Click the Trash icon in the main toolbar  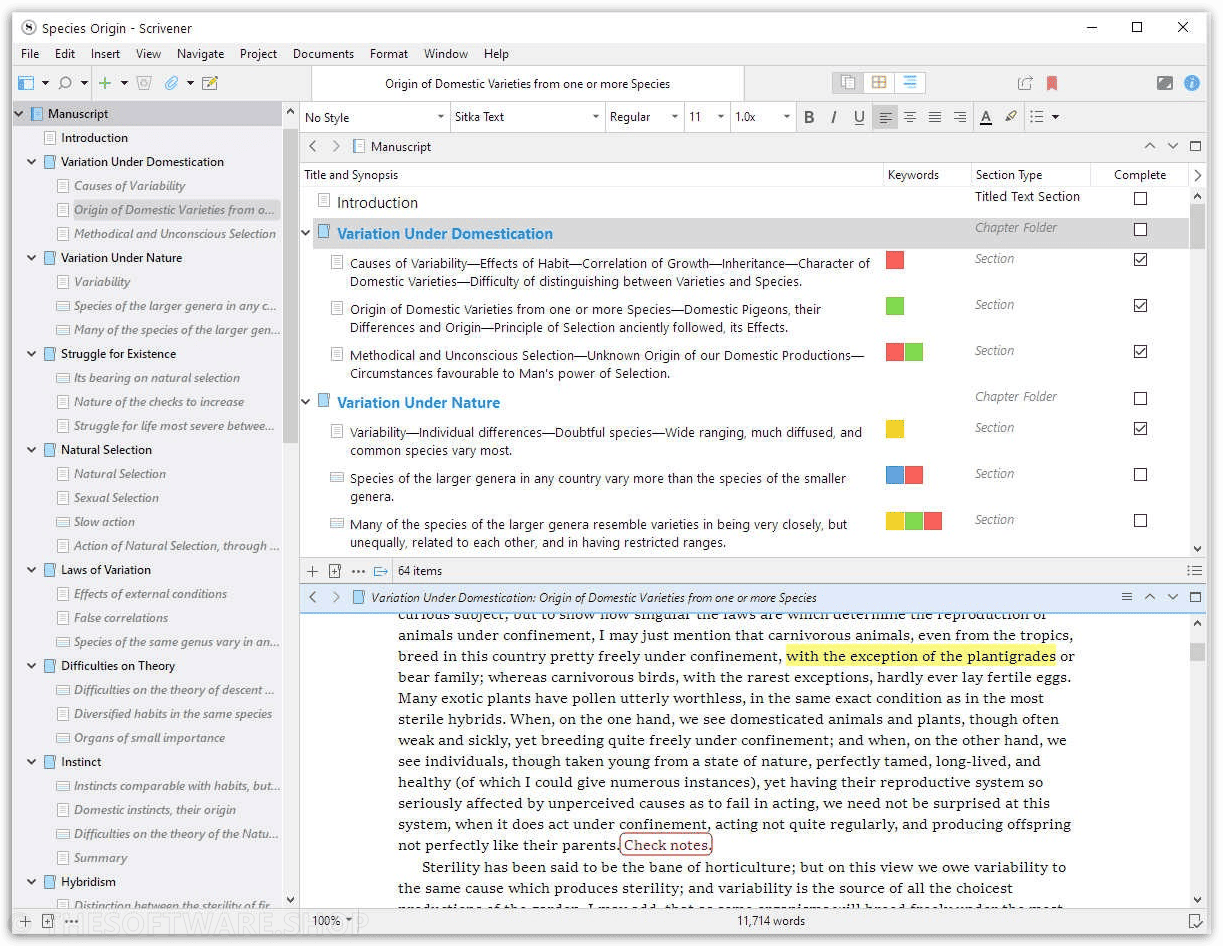pyautogui.click(x=144, y=83)
